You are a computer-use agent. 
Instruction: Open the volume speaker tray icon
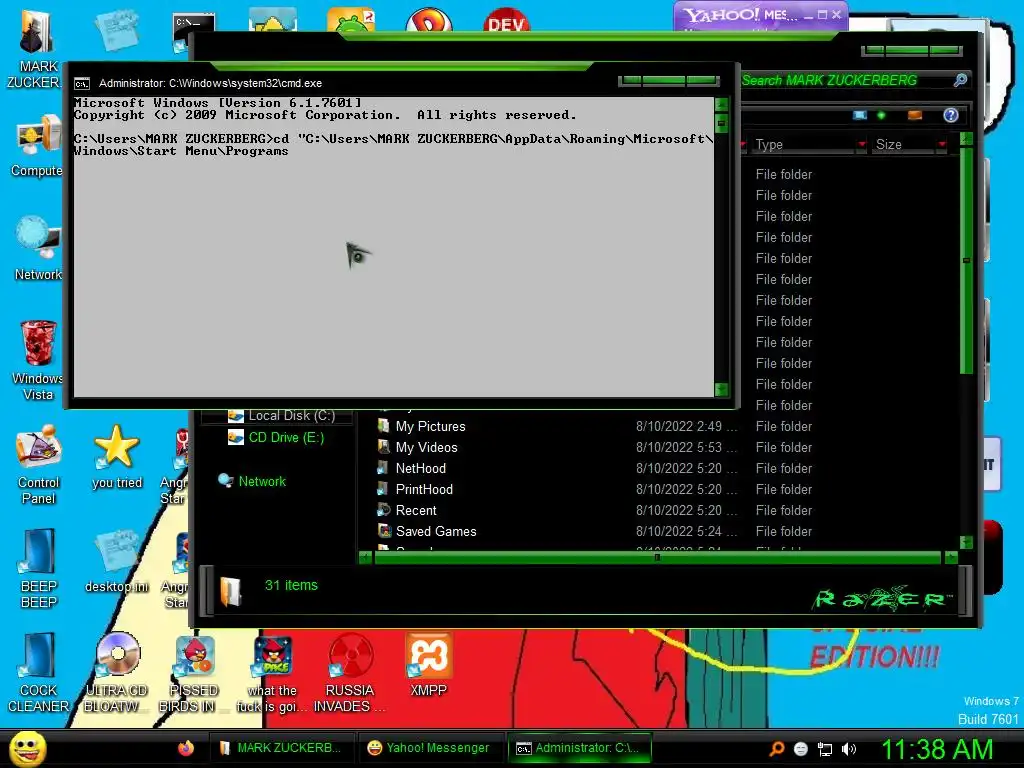point(849,749)
